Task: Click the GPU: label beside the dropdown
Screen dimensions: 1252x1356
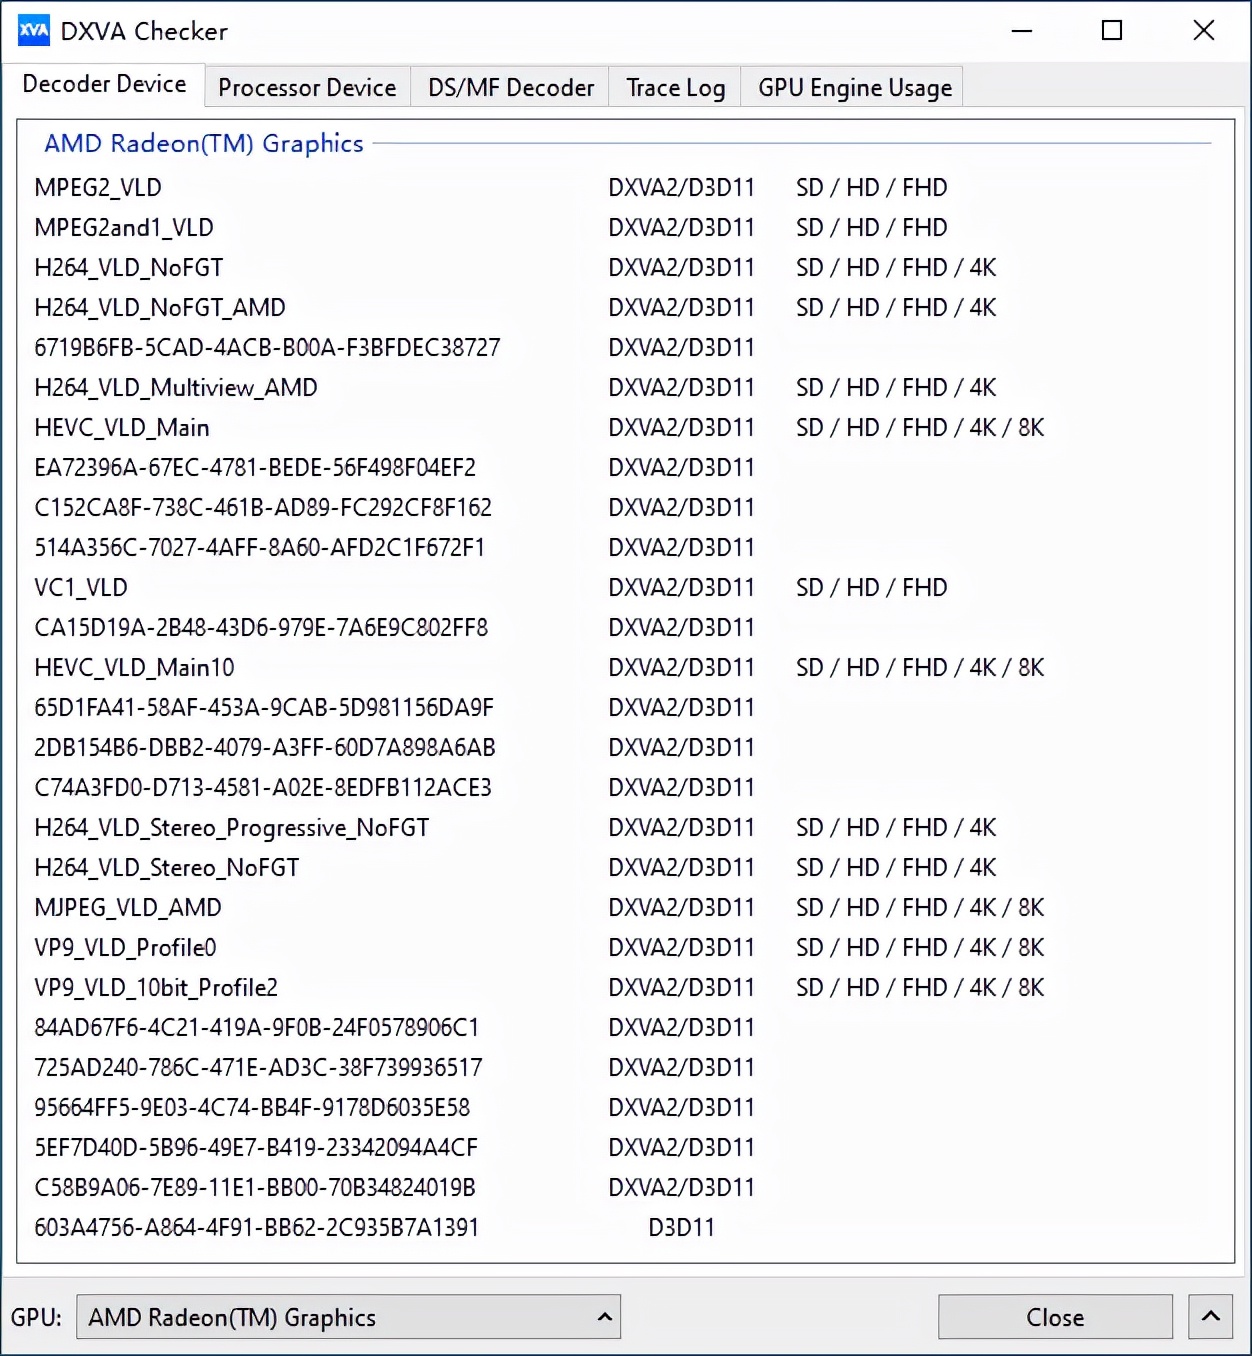Action: pyautogui.click(x=37, y=1317)
